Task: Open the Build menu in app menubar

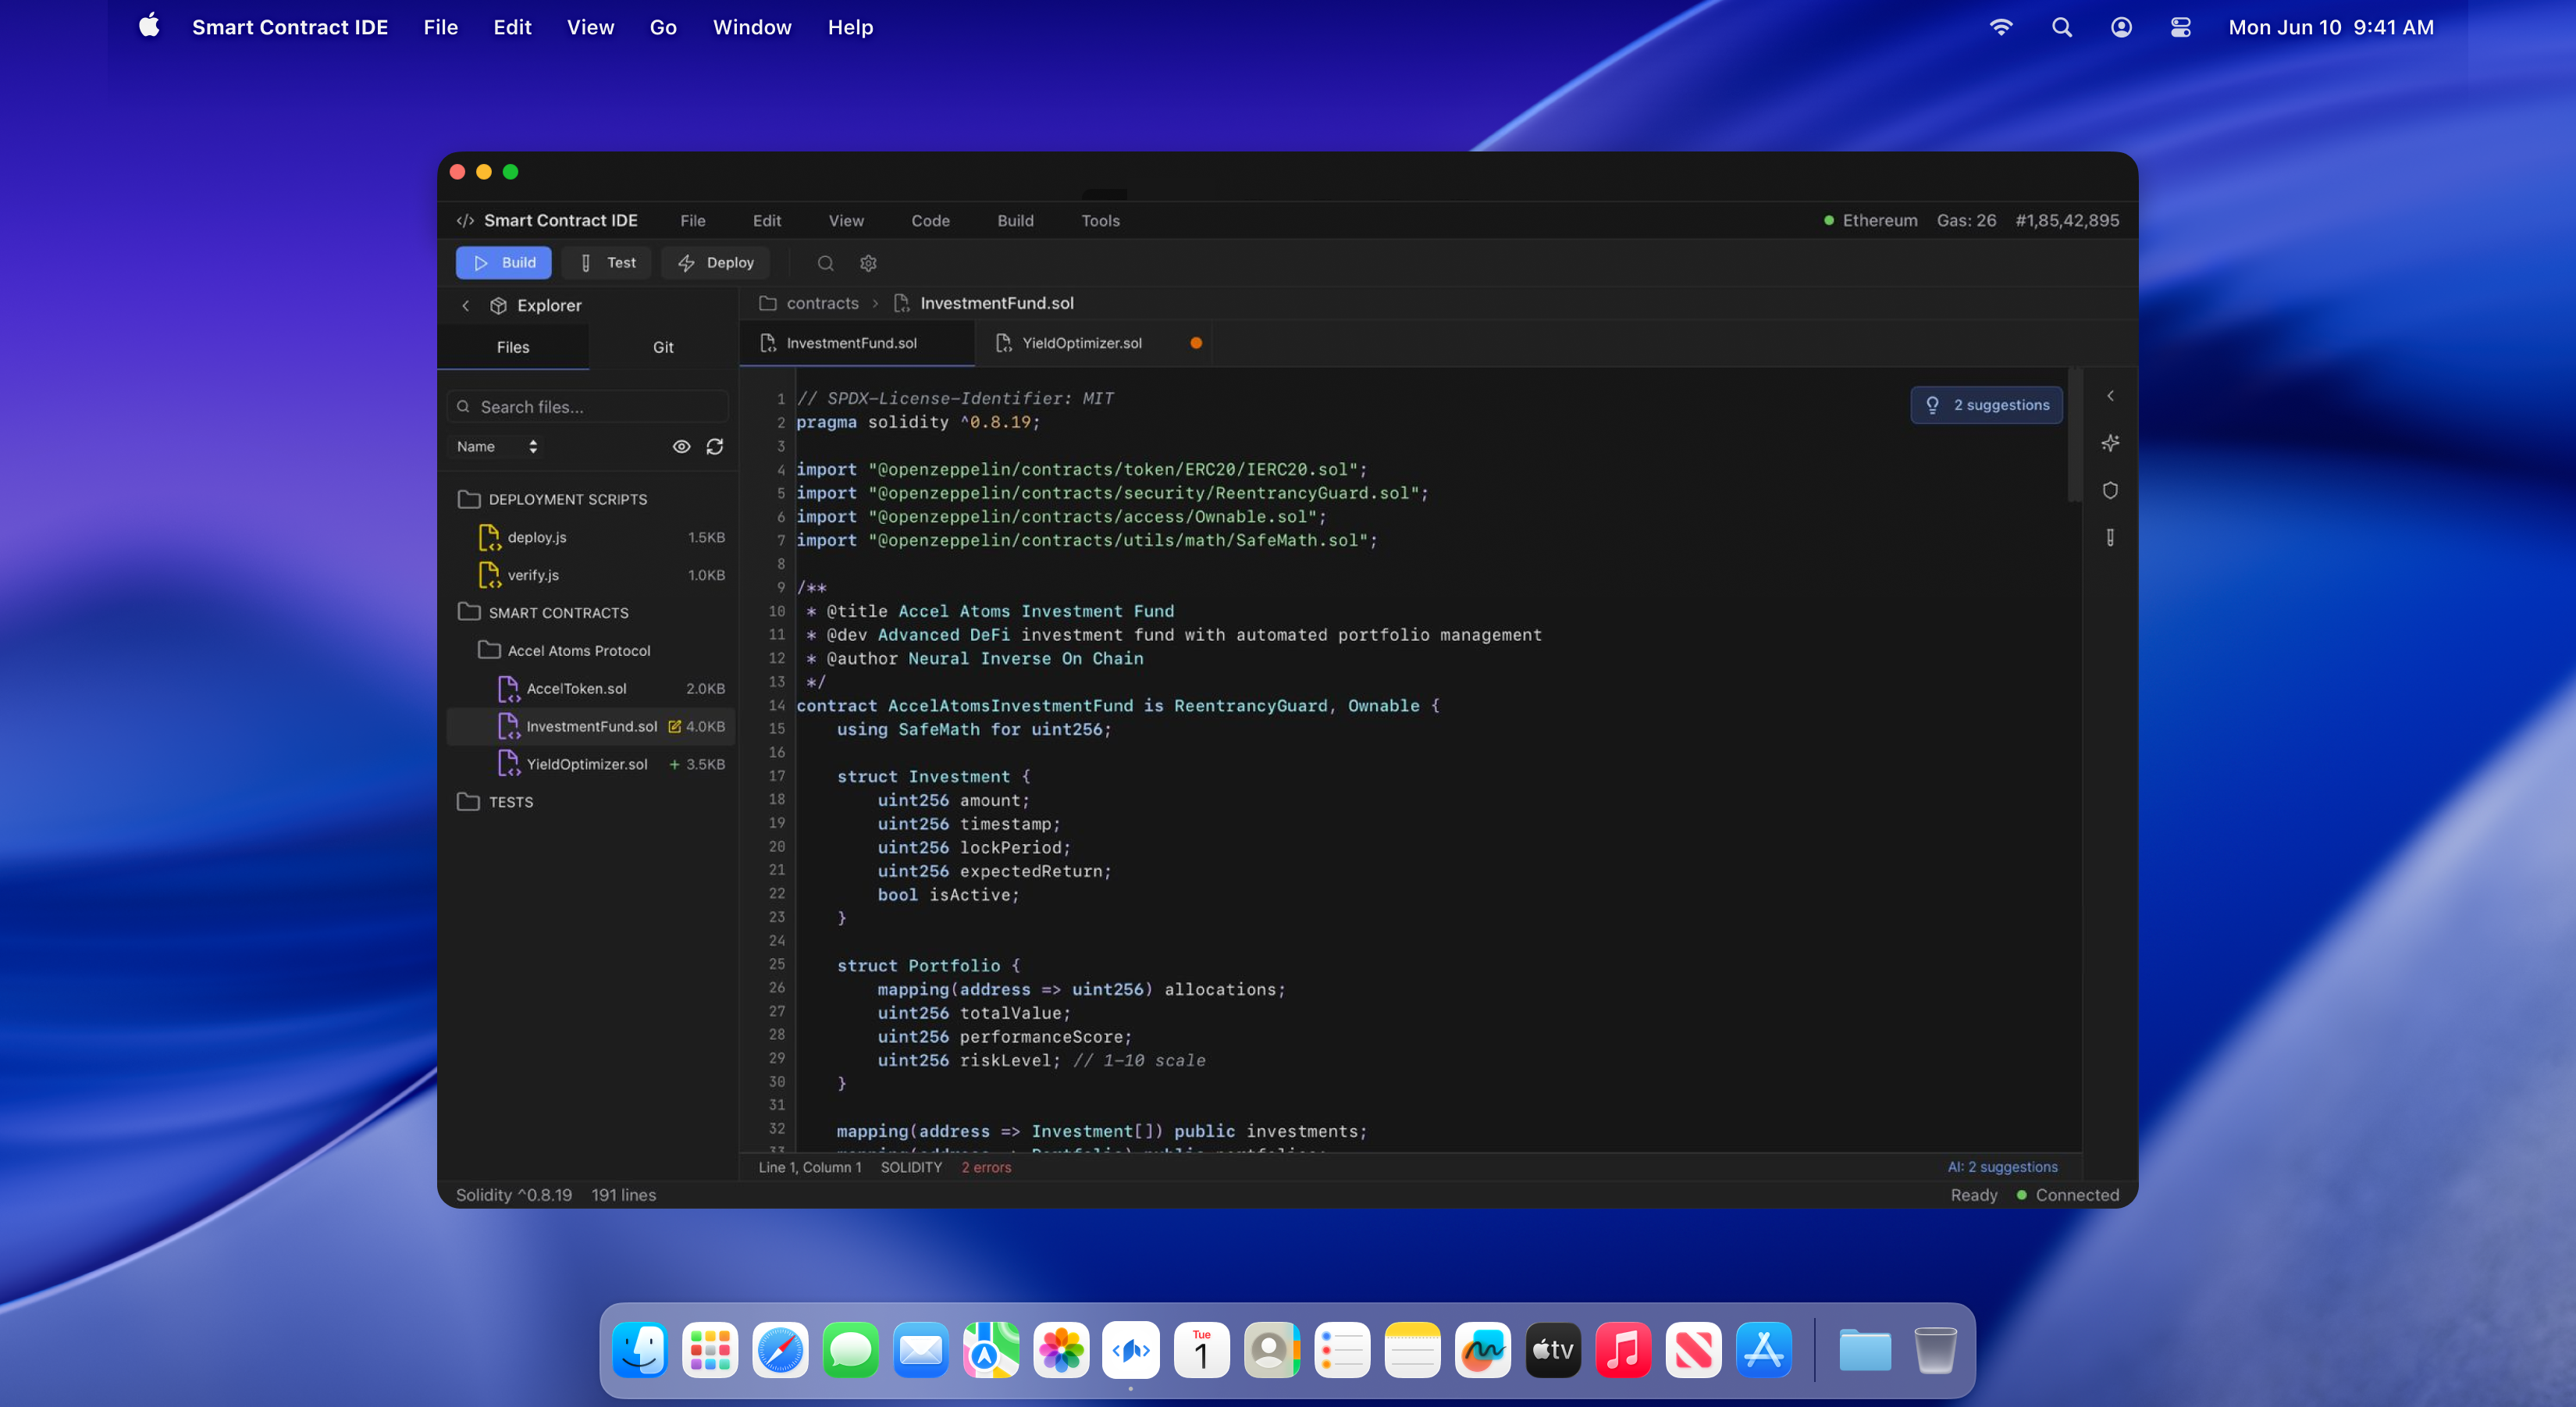Action: pyautogui.click(x=1015, y=221)
